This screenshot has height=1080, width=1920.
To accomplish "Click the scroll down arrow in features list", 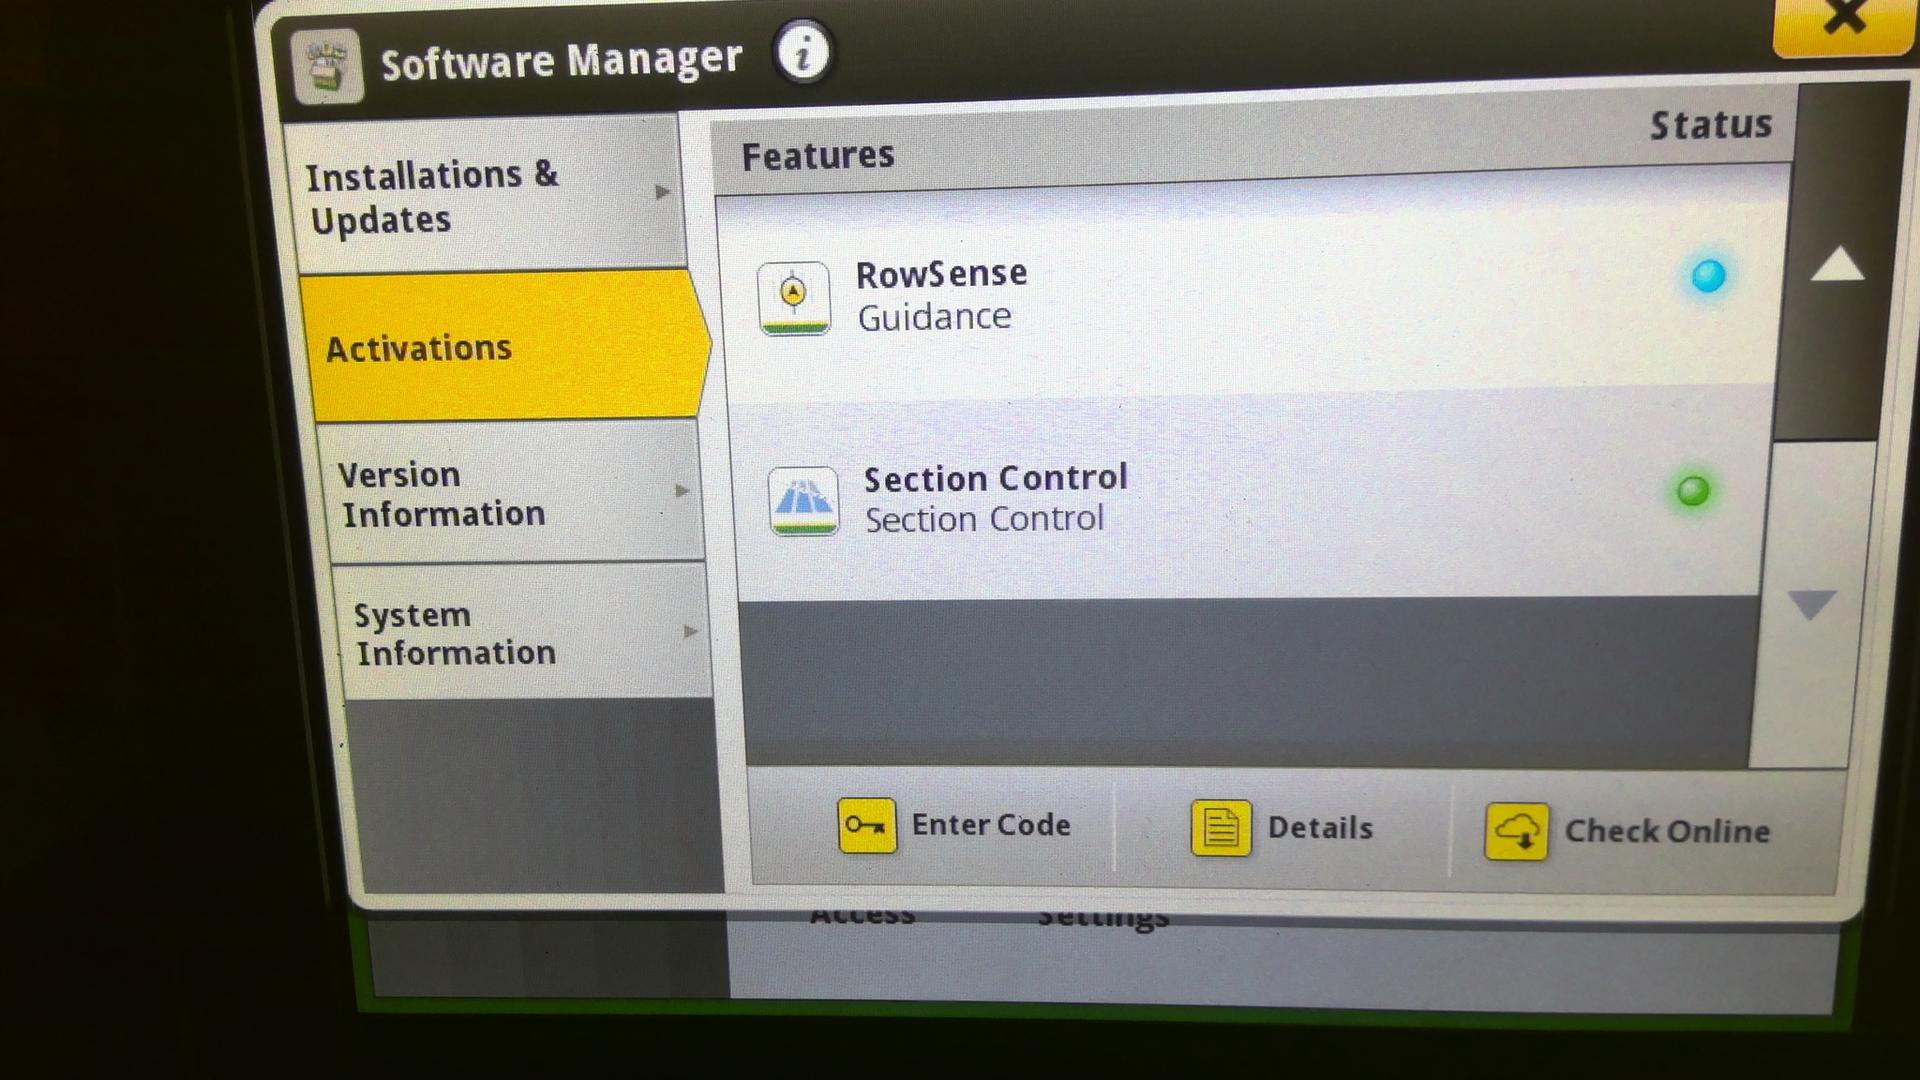I will [1811, 604].
